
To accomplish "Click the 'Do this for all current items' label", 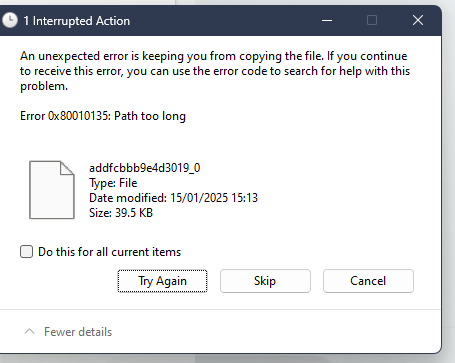I will coord(109,252).
